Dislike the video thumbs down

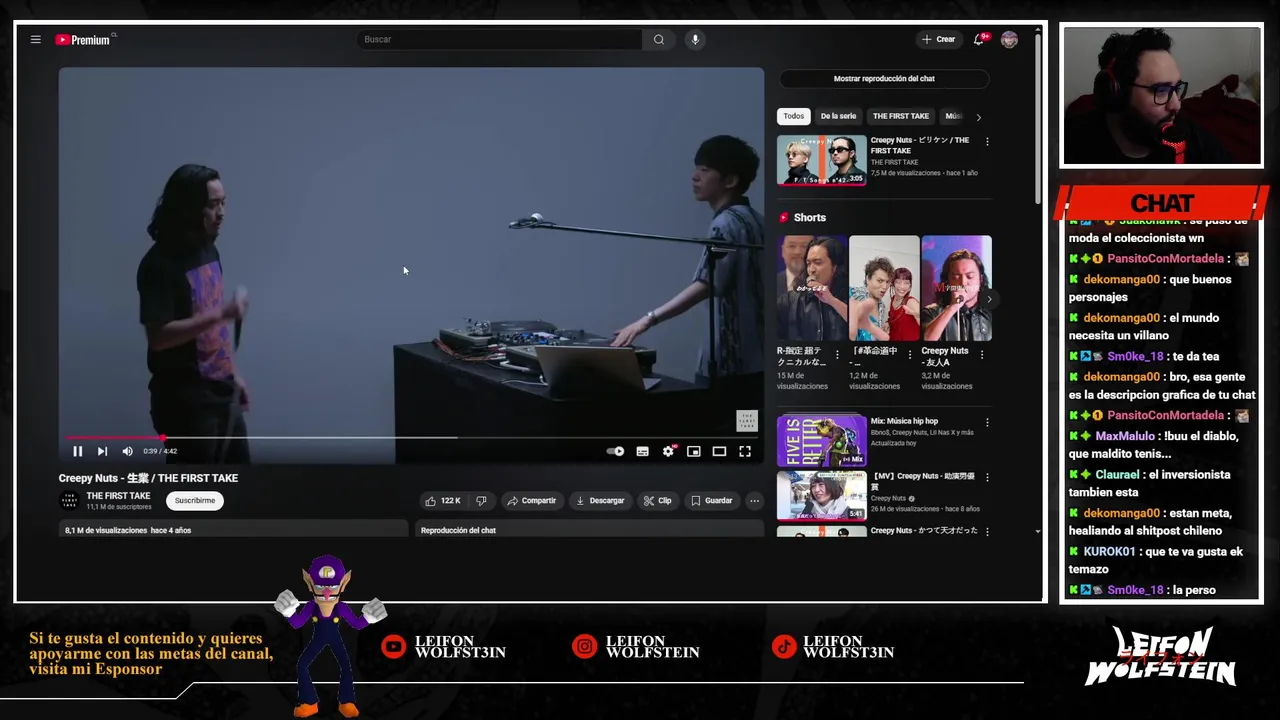[481, 501]
